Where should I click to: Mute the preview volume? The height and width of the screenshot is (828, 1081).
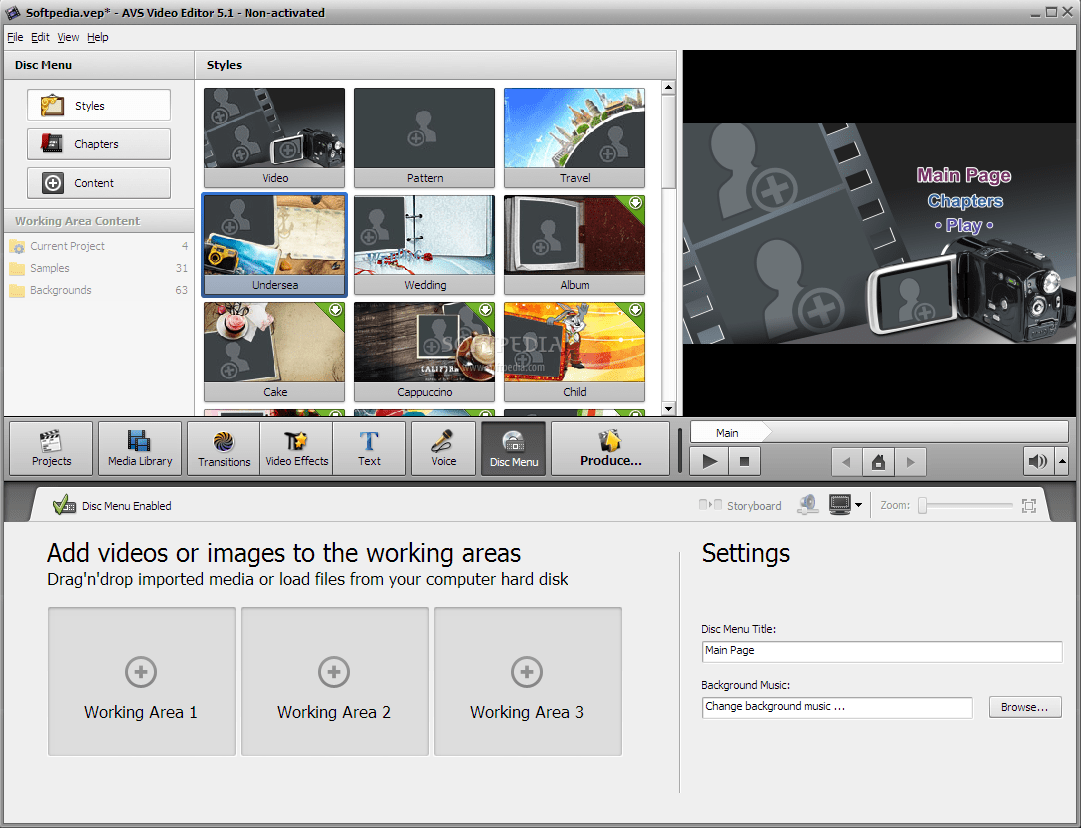(x=1038, y=461)
